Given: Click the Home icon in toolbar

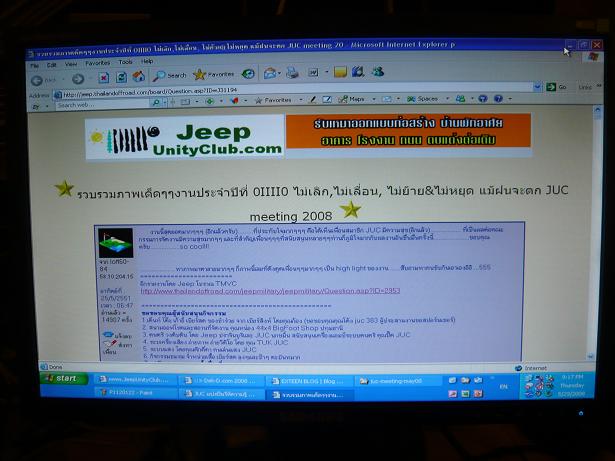Looking at the screenshot, I should tap(139, 76).
